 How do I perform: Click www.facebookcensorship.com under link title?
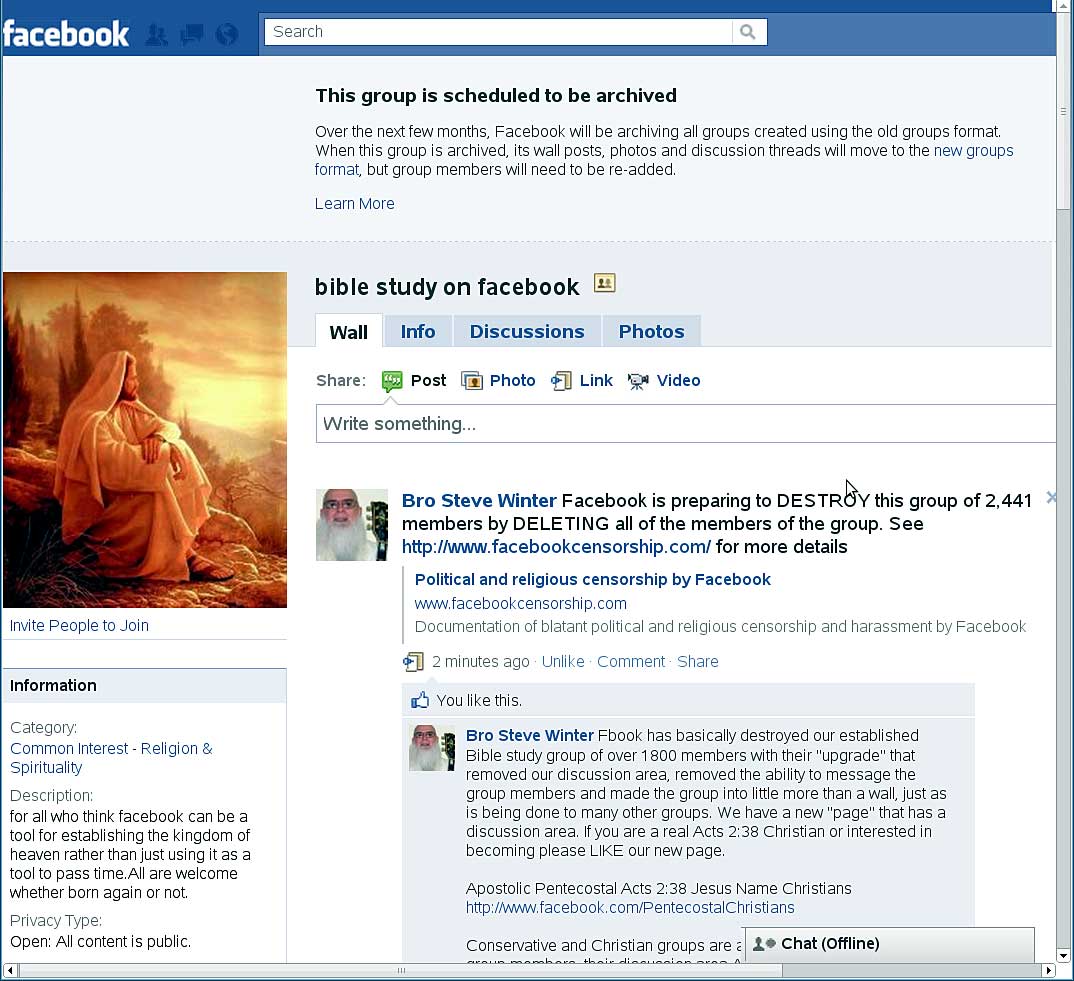[x=521, y=604]
